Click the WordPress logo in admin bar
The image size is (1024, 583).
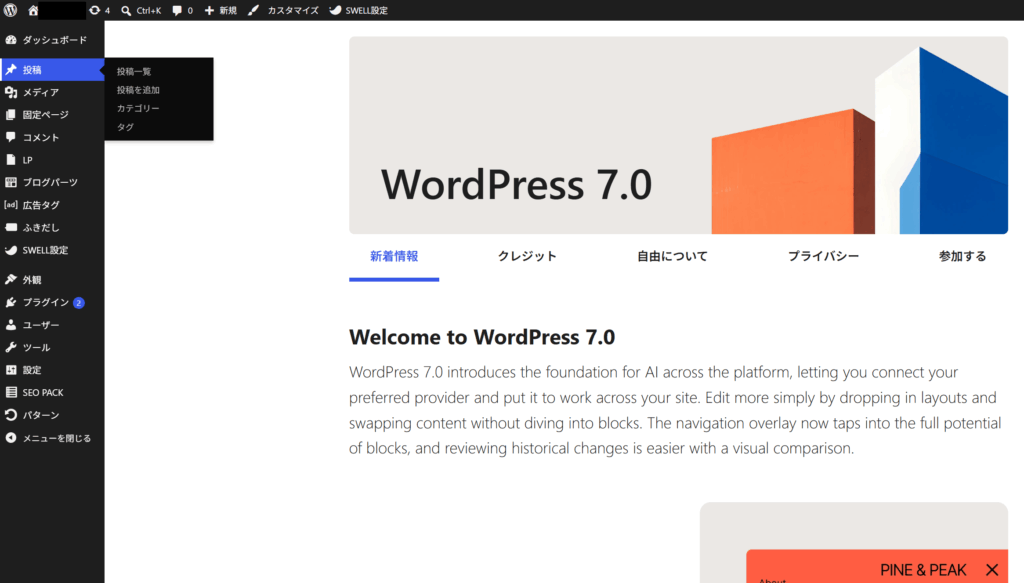(10, 10)
